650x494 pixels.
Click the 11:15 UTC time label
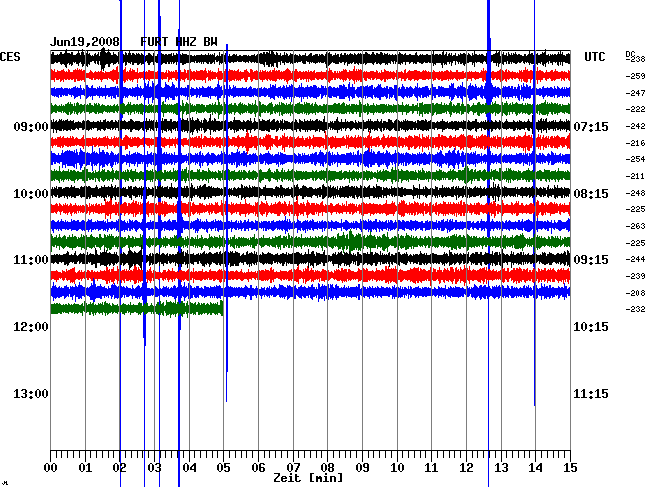click(591, 393)
